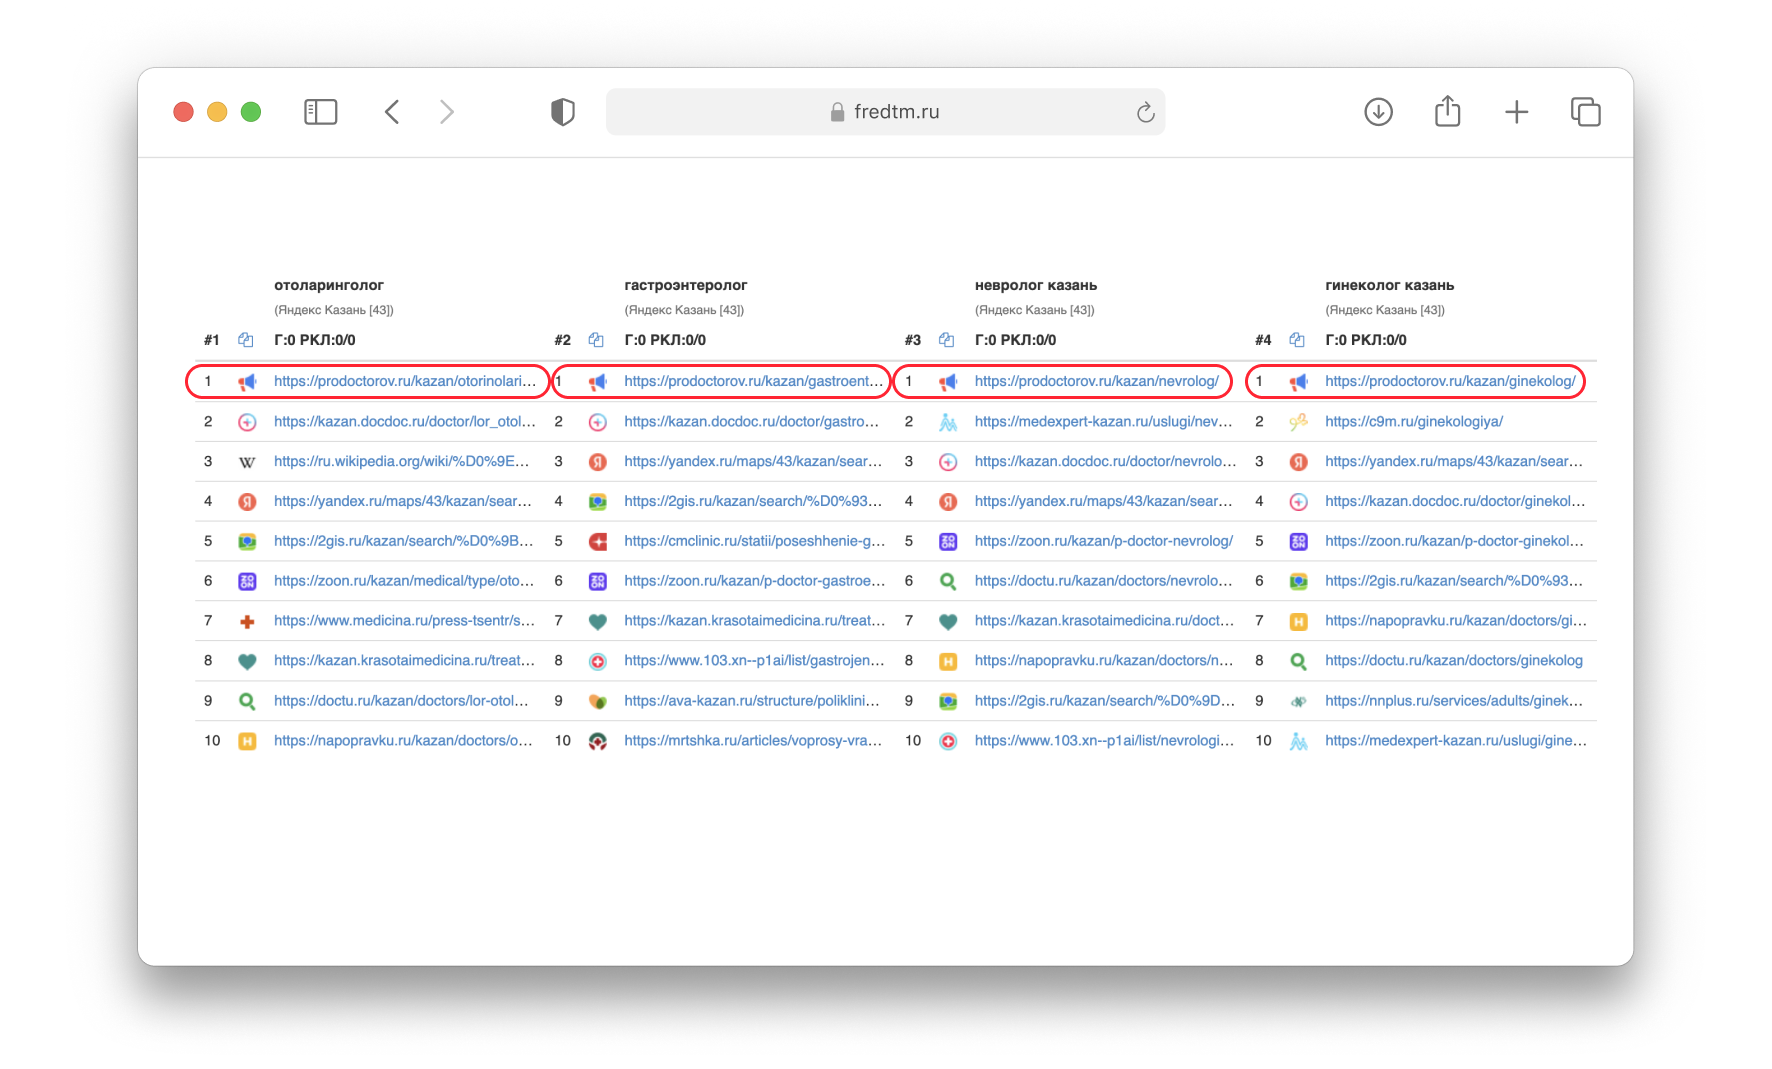The image size is (1772, 1069).
Task: Open doctu.ru/kazan/doctors/ginekolog link
Action: click(1454, 661)
